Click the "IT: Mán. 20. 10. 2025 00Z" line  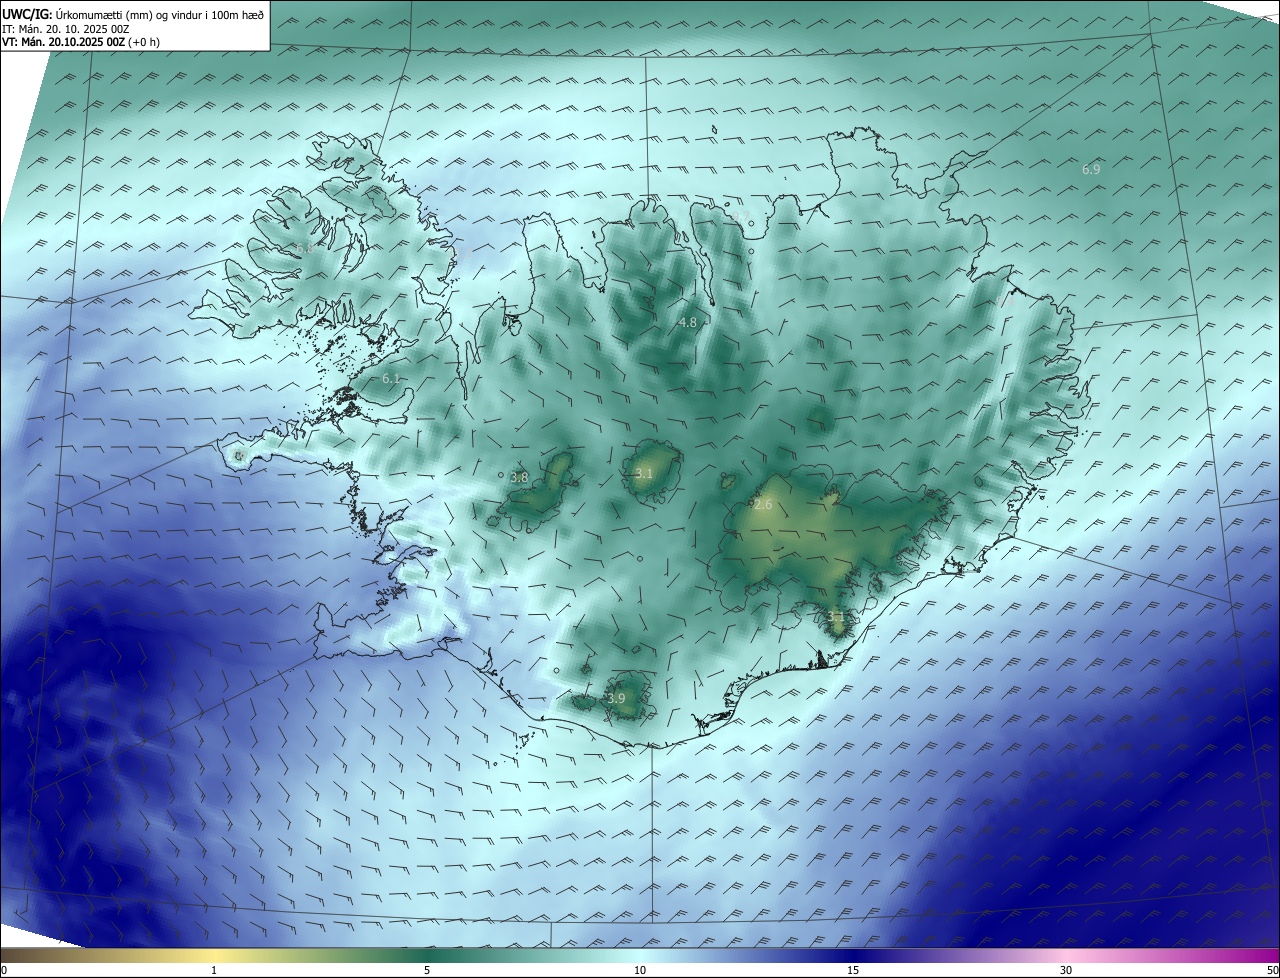pyautogui.click(x=67, y=29)
